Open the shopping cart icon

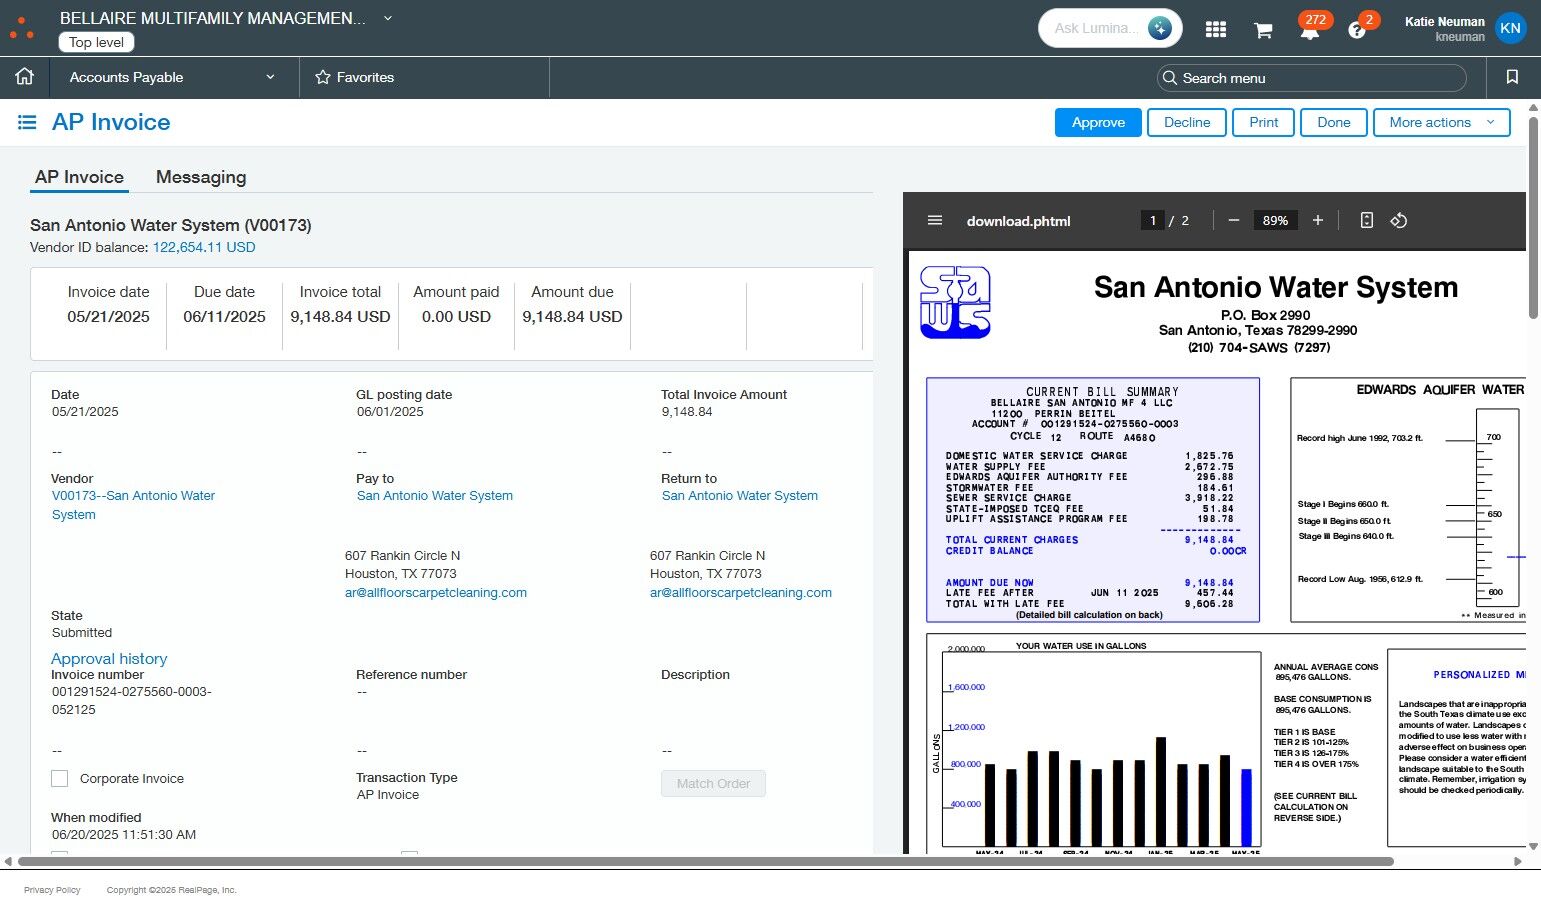(x=1263, y=30)
